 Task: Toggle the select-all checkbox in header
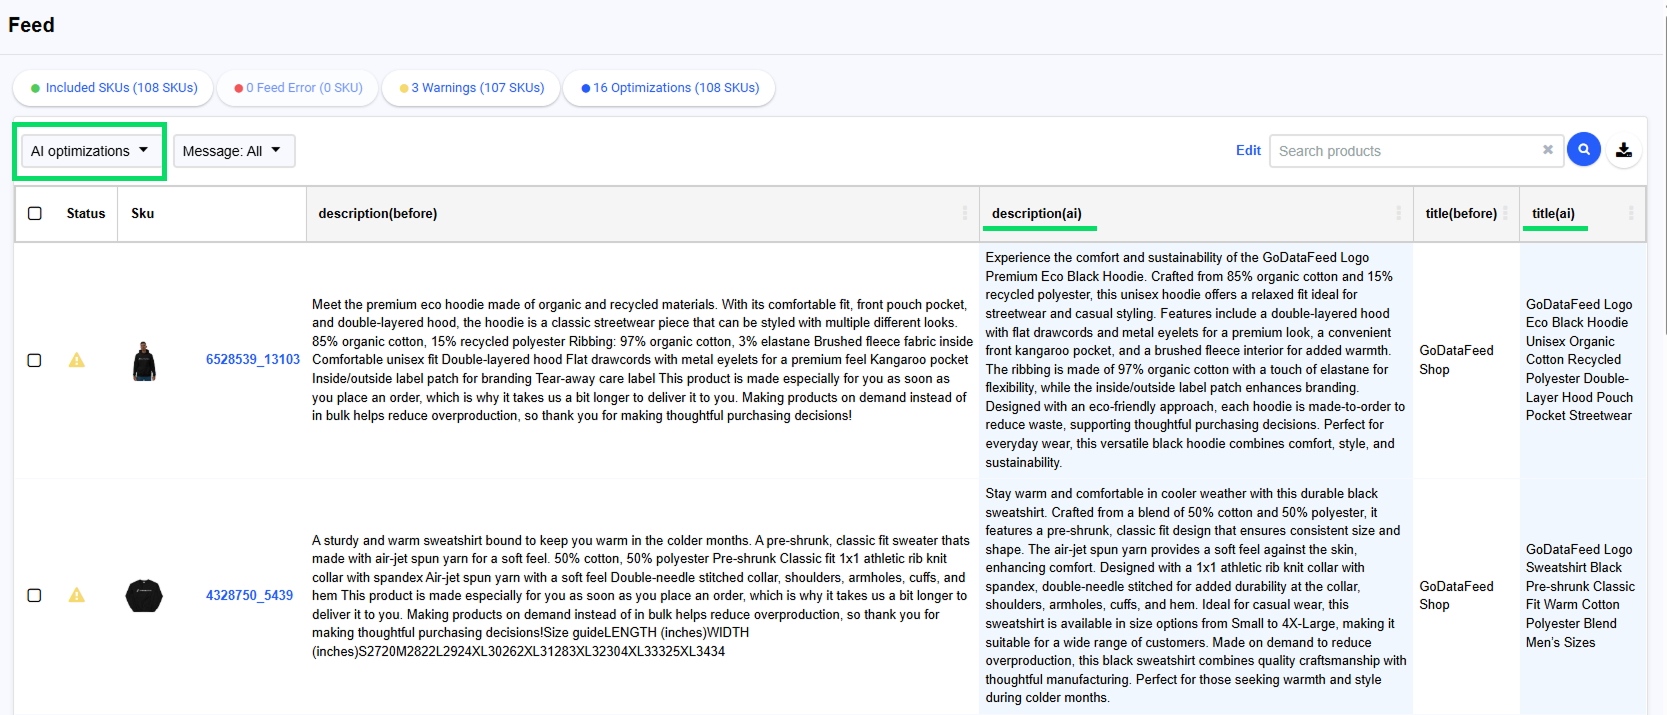pyautogui.click(x=35, y=213)
